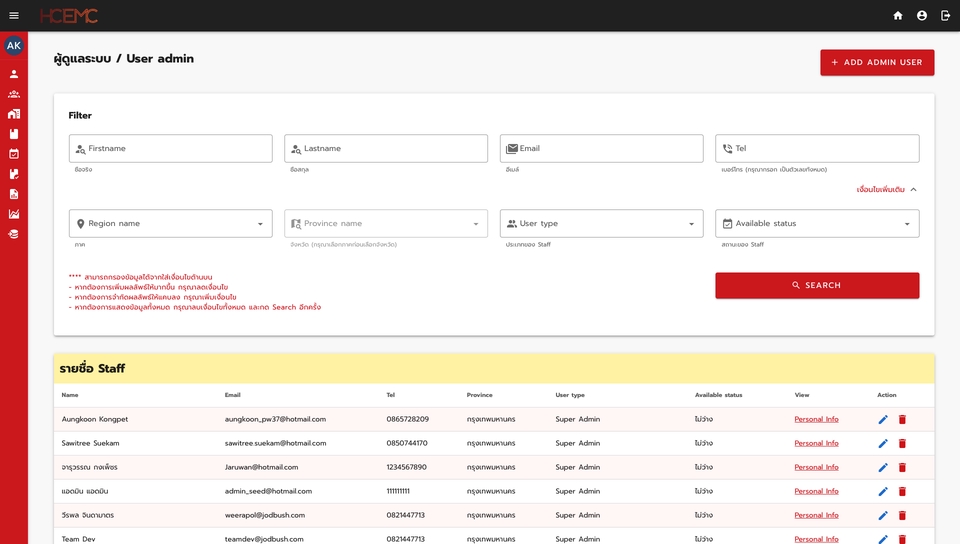
Task: Click the logout icon in top bar
Action: pyautogui.click(x=945, y=15)
